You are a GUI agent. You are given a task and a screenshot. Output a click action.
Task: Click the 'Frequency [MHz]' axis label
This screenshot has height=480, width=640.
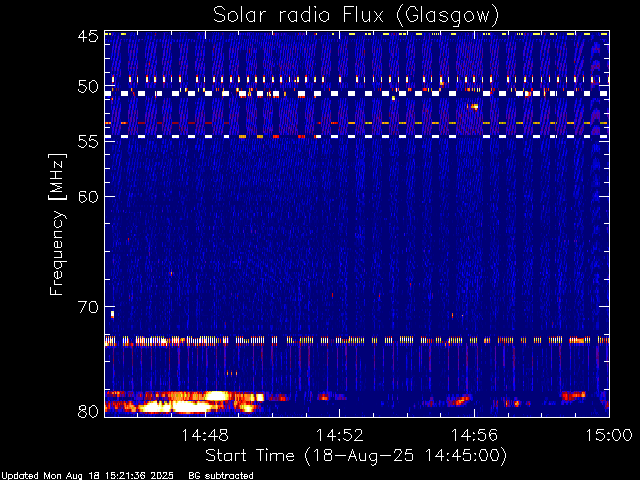pyautogui.click(x=57, y=224)
